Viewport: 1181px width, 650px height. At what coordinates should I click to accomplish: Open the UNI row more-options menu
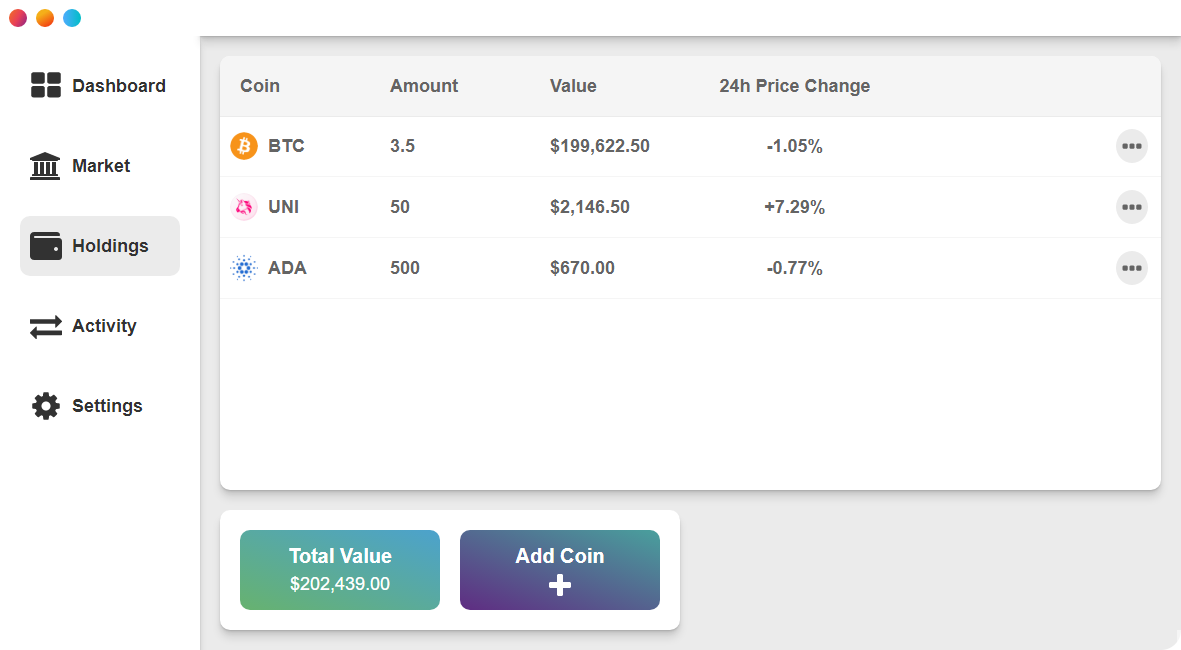point(1131,207)
